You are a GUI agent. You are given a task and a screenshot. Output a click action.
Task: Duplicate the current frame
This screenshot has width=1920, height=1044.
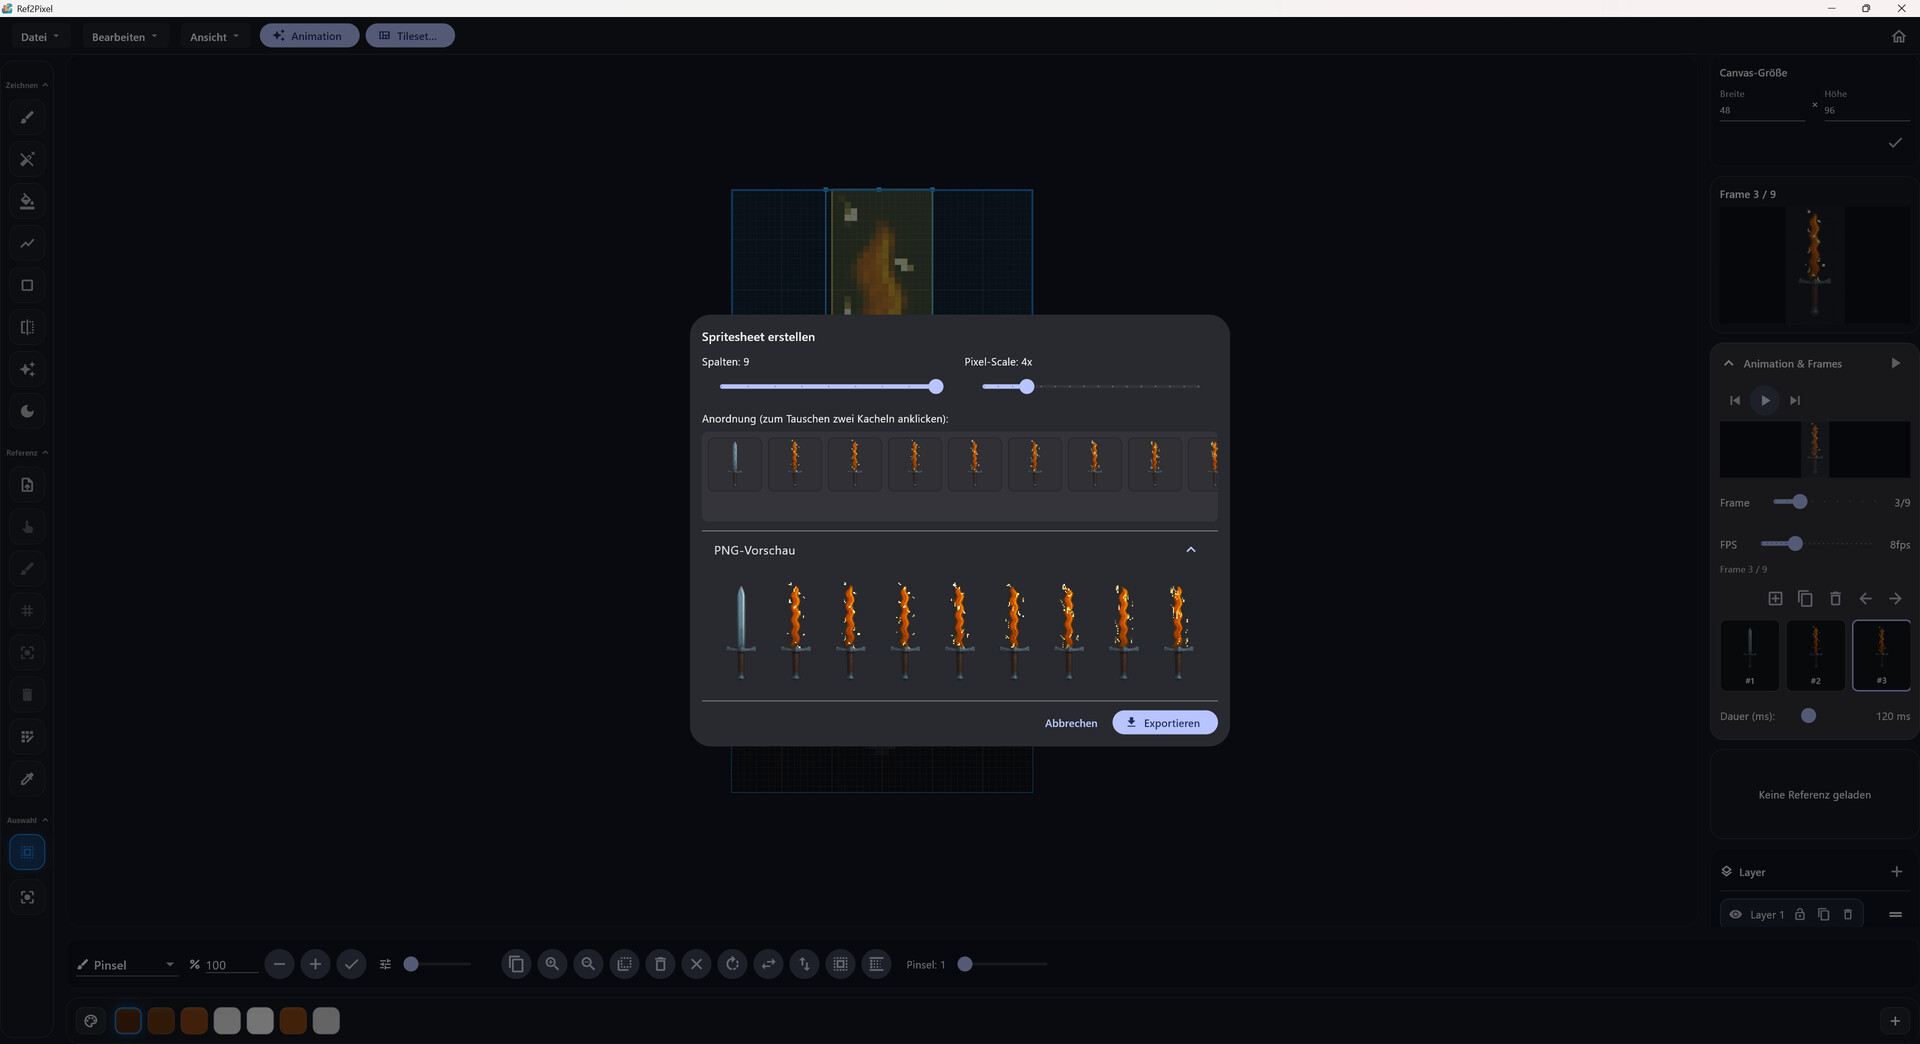(x=1805, y=598)
